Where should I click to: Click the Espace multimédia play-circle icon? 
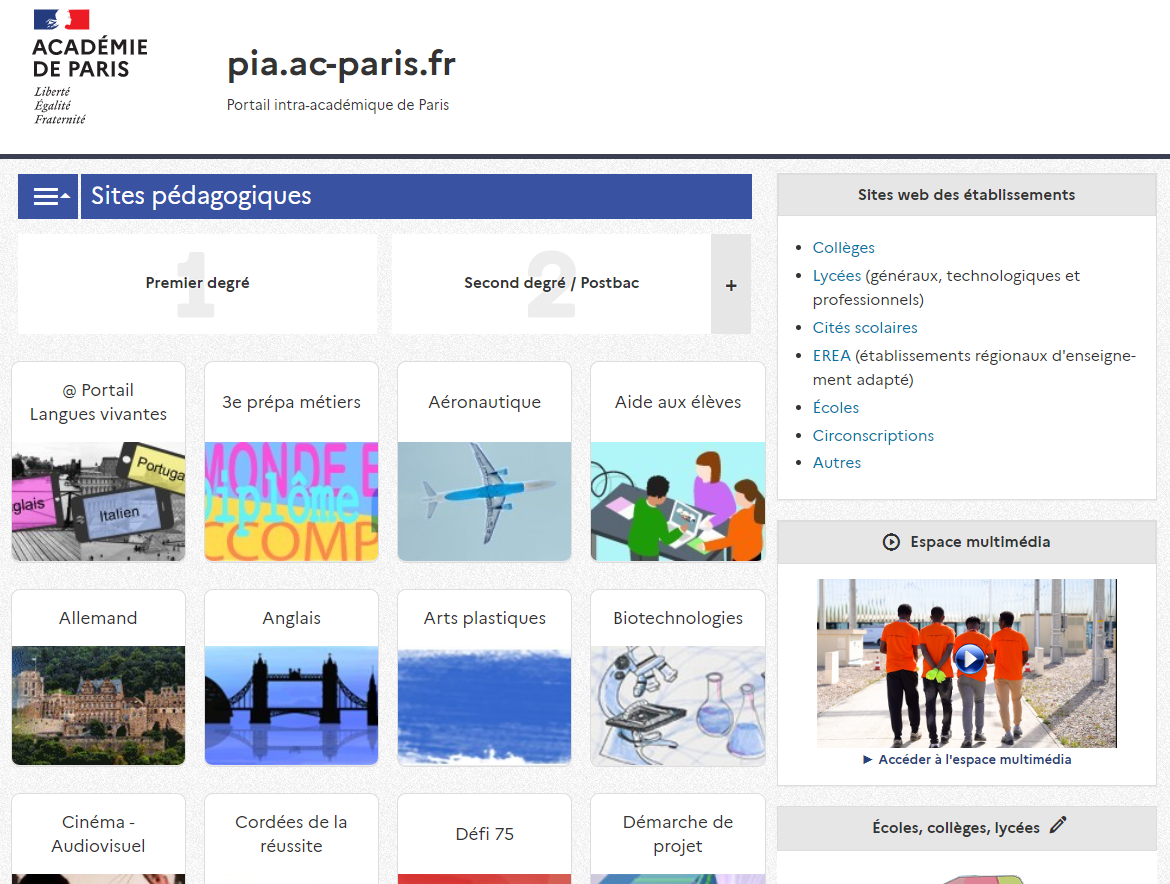pos(891,542)
